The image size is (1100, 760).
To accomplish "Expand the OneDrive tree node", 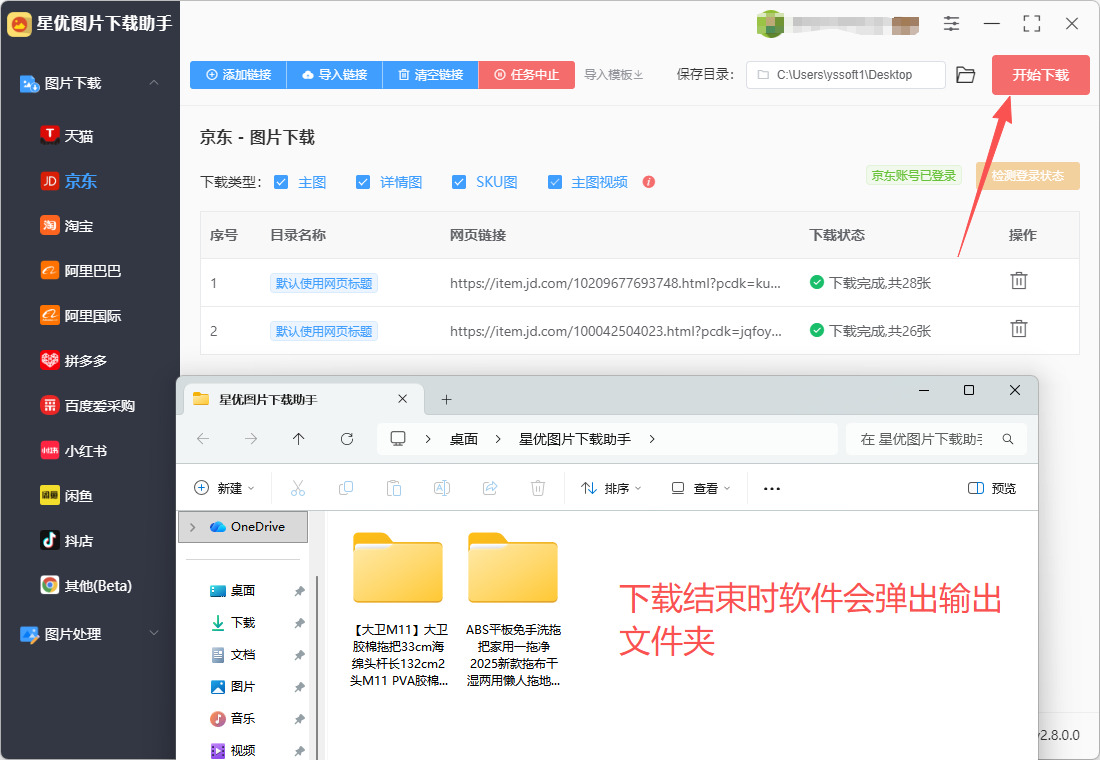I will 192,527.
